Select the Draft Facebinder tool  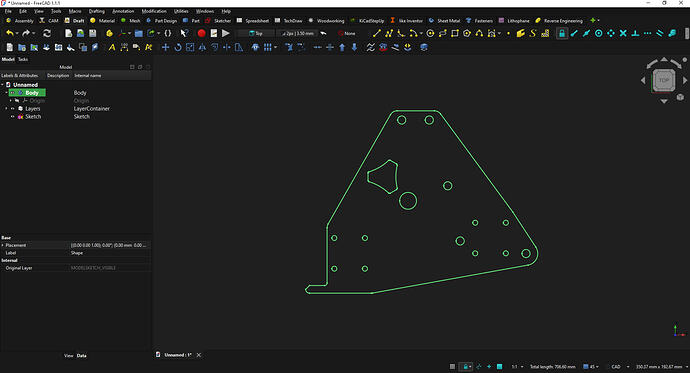(x=521, y=33)
